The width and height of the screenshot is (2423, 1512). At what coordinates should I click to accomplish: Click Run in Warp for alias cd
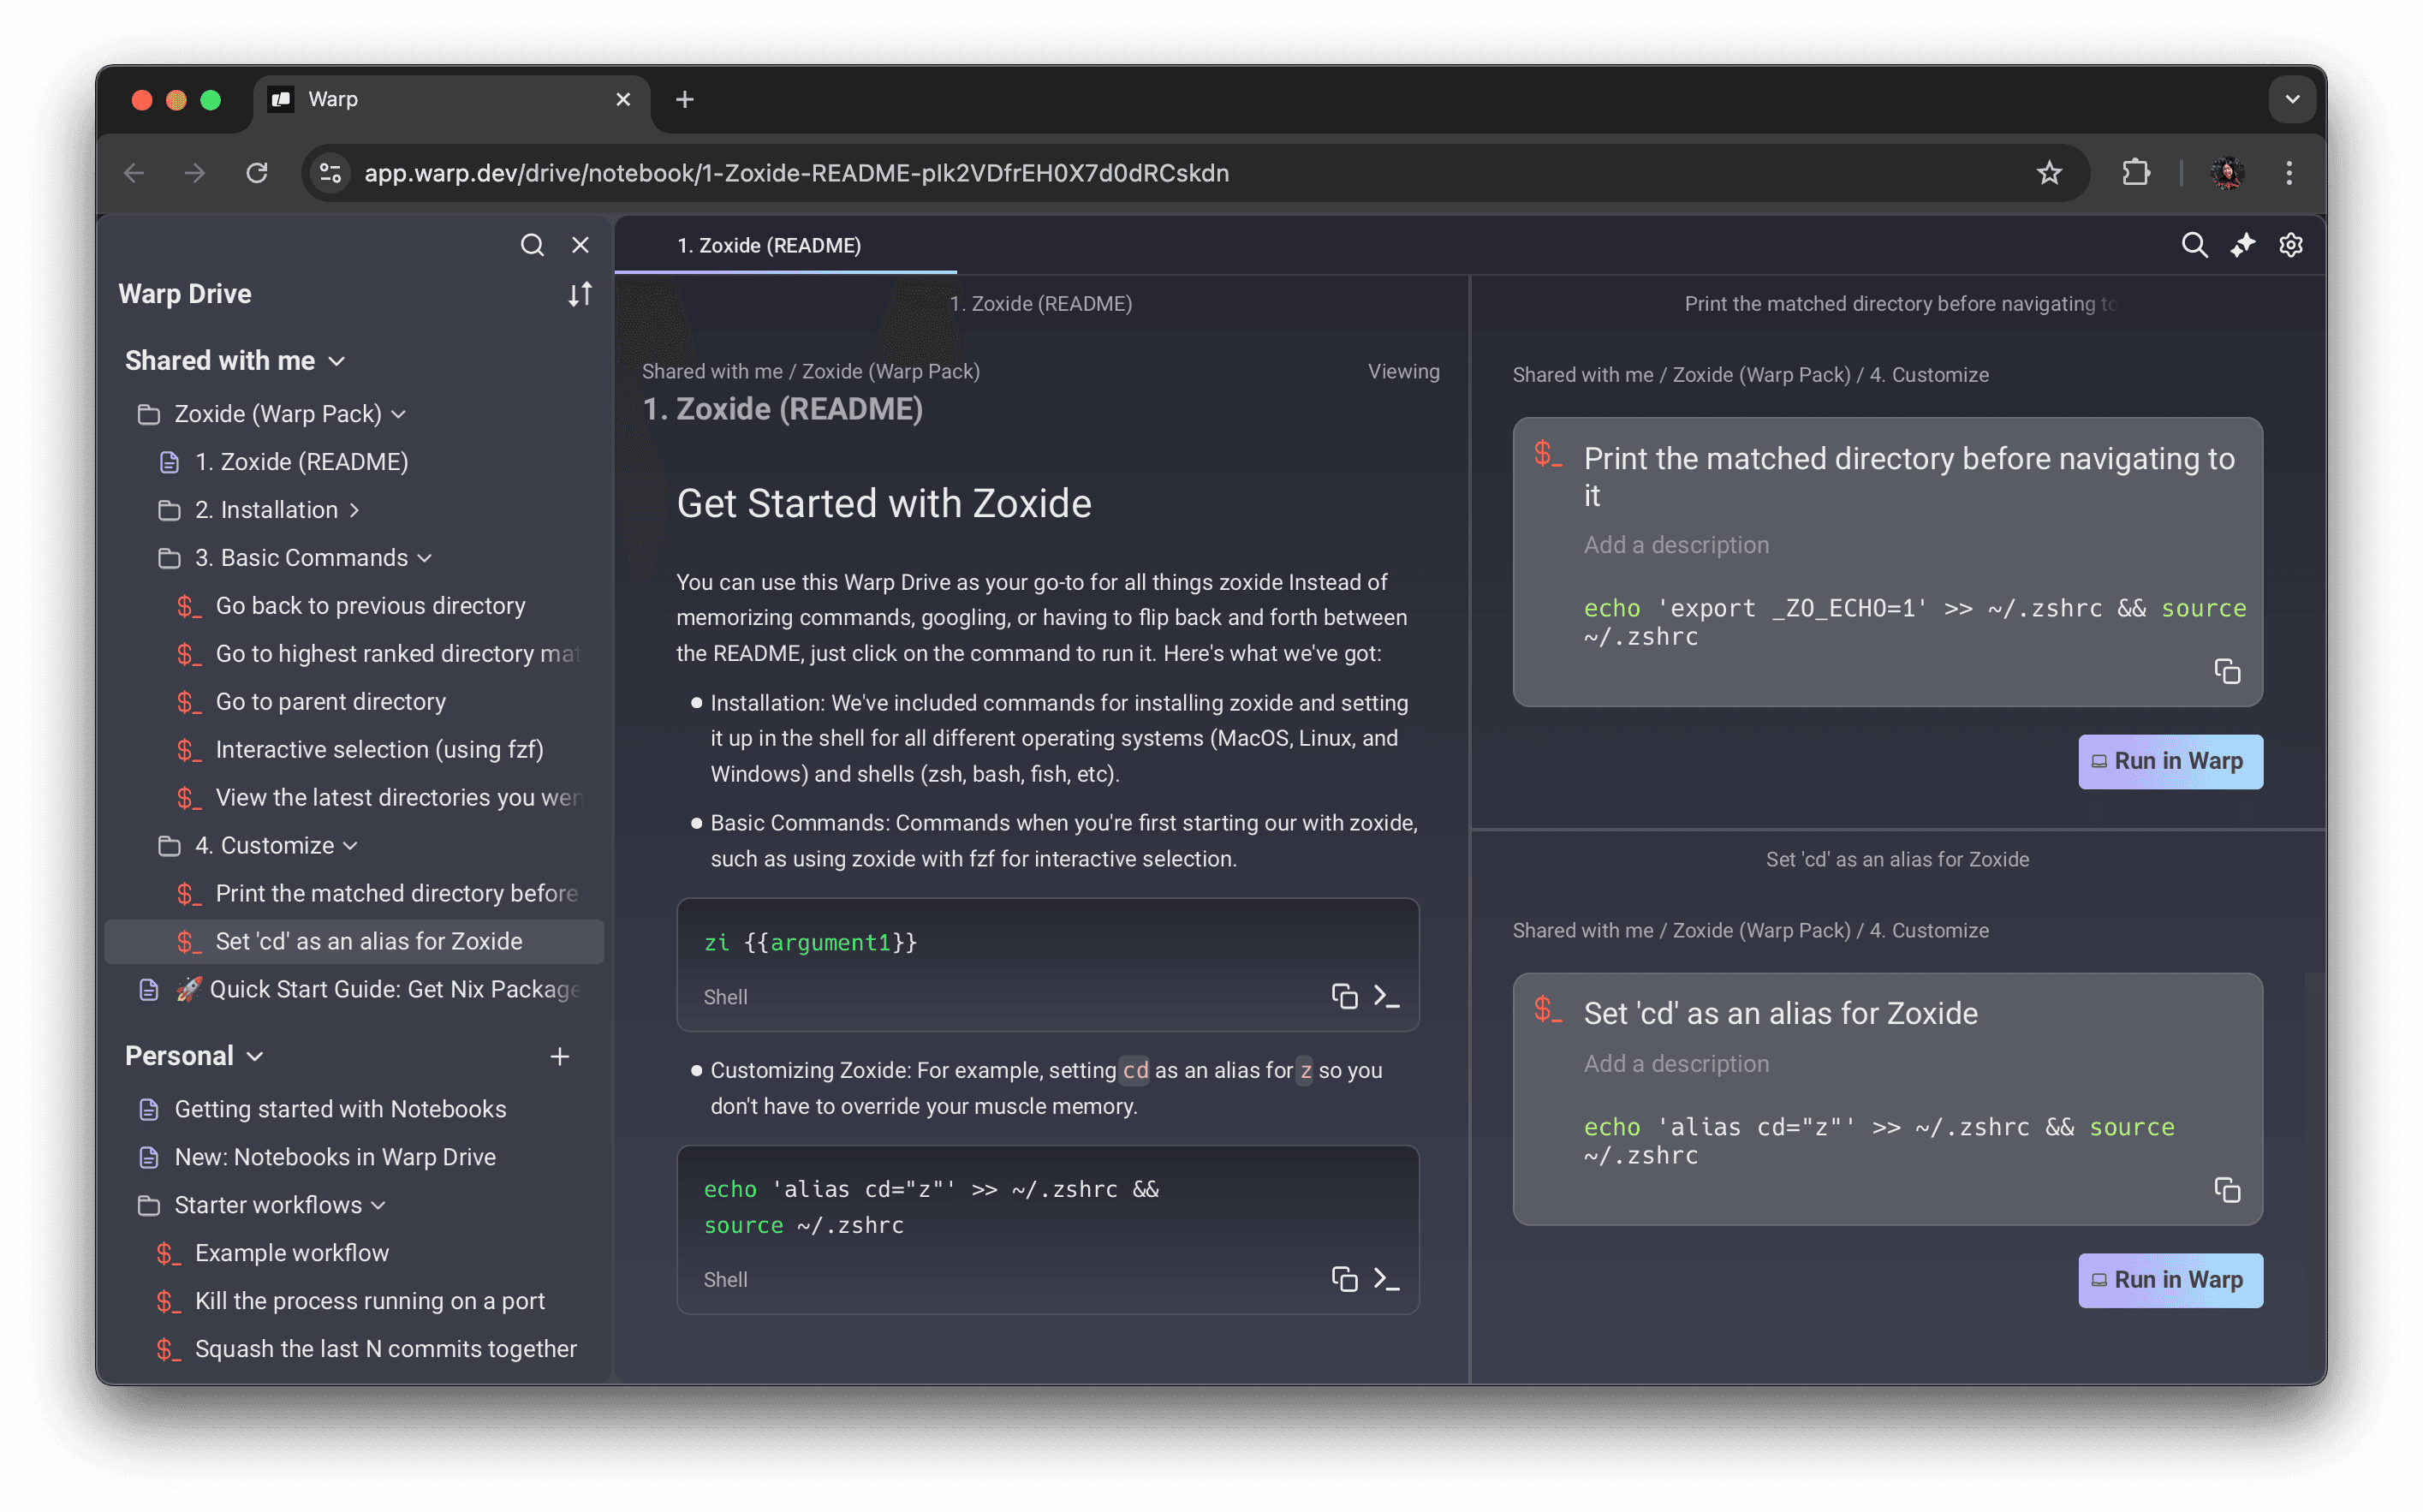tap(2169, 1279)
